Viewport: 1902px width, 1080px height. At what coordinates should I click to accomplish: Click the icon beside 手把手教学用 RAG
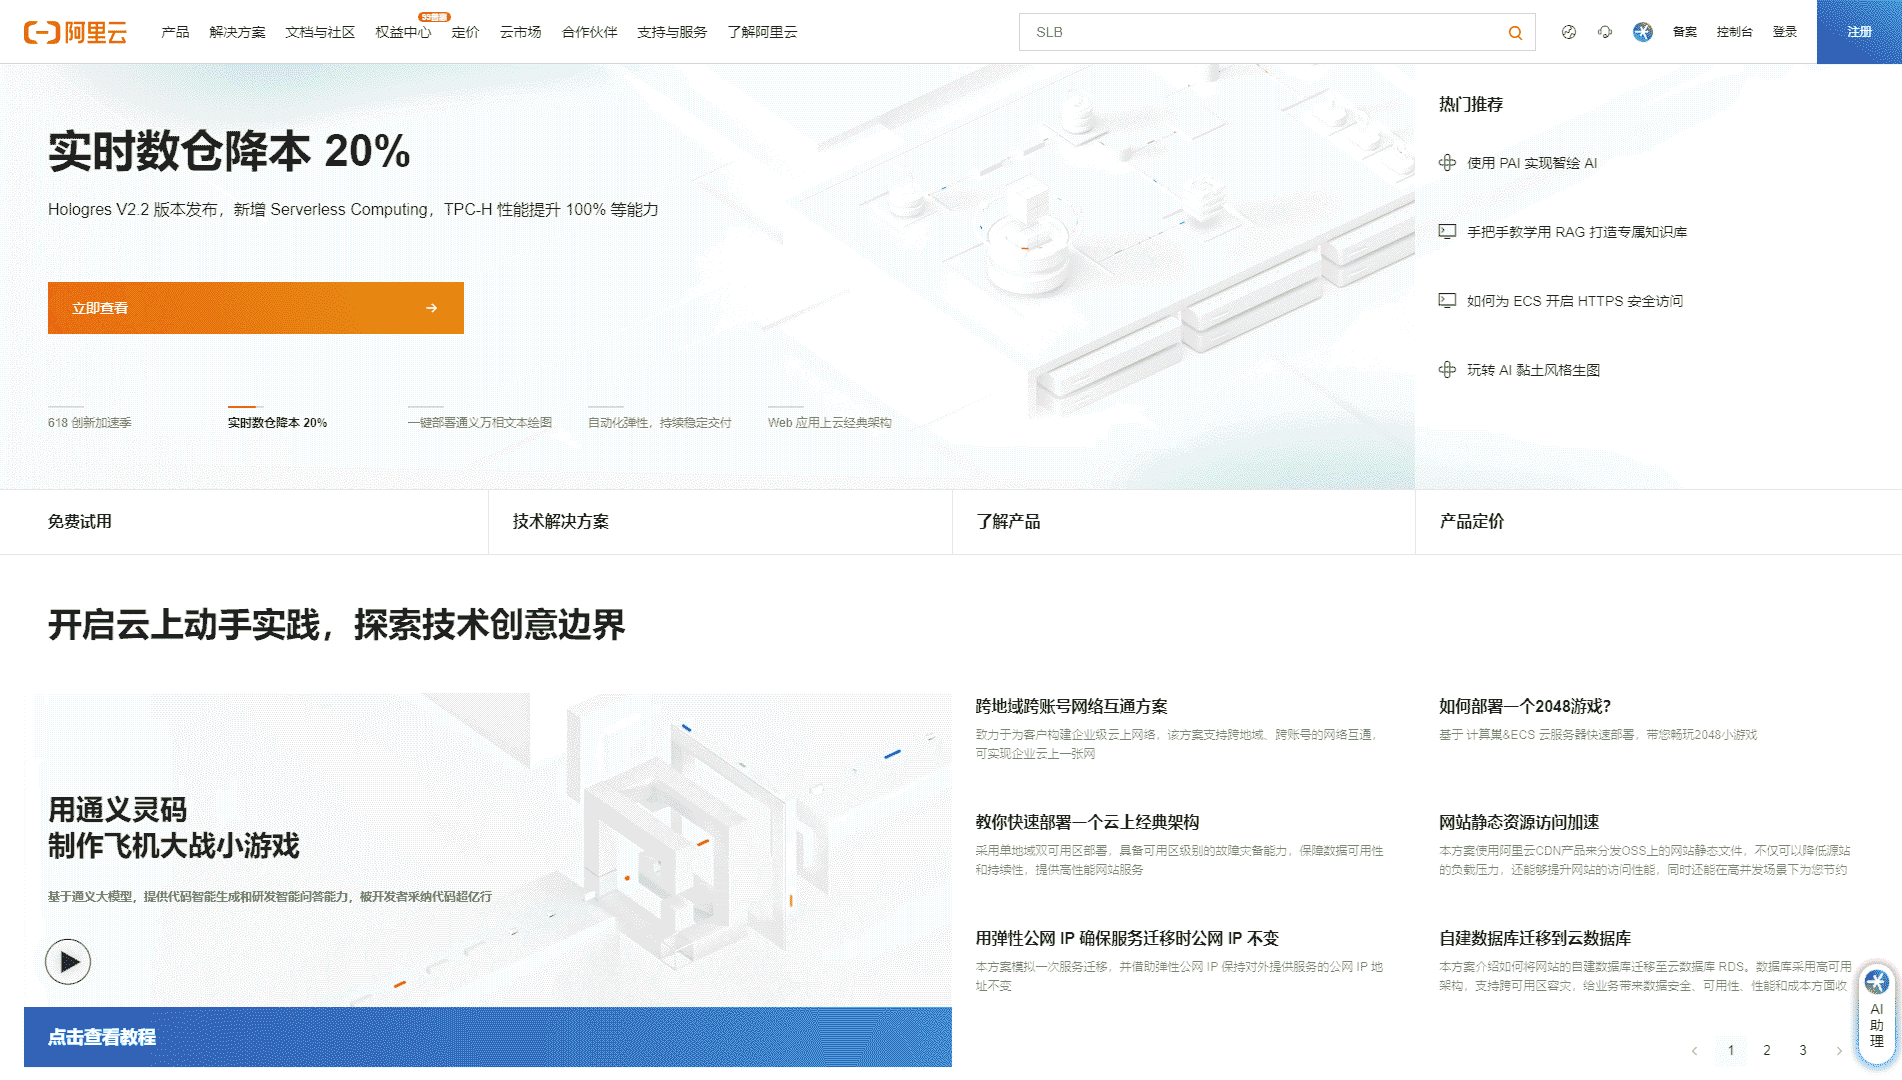click(1447, 232)
